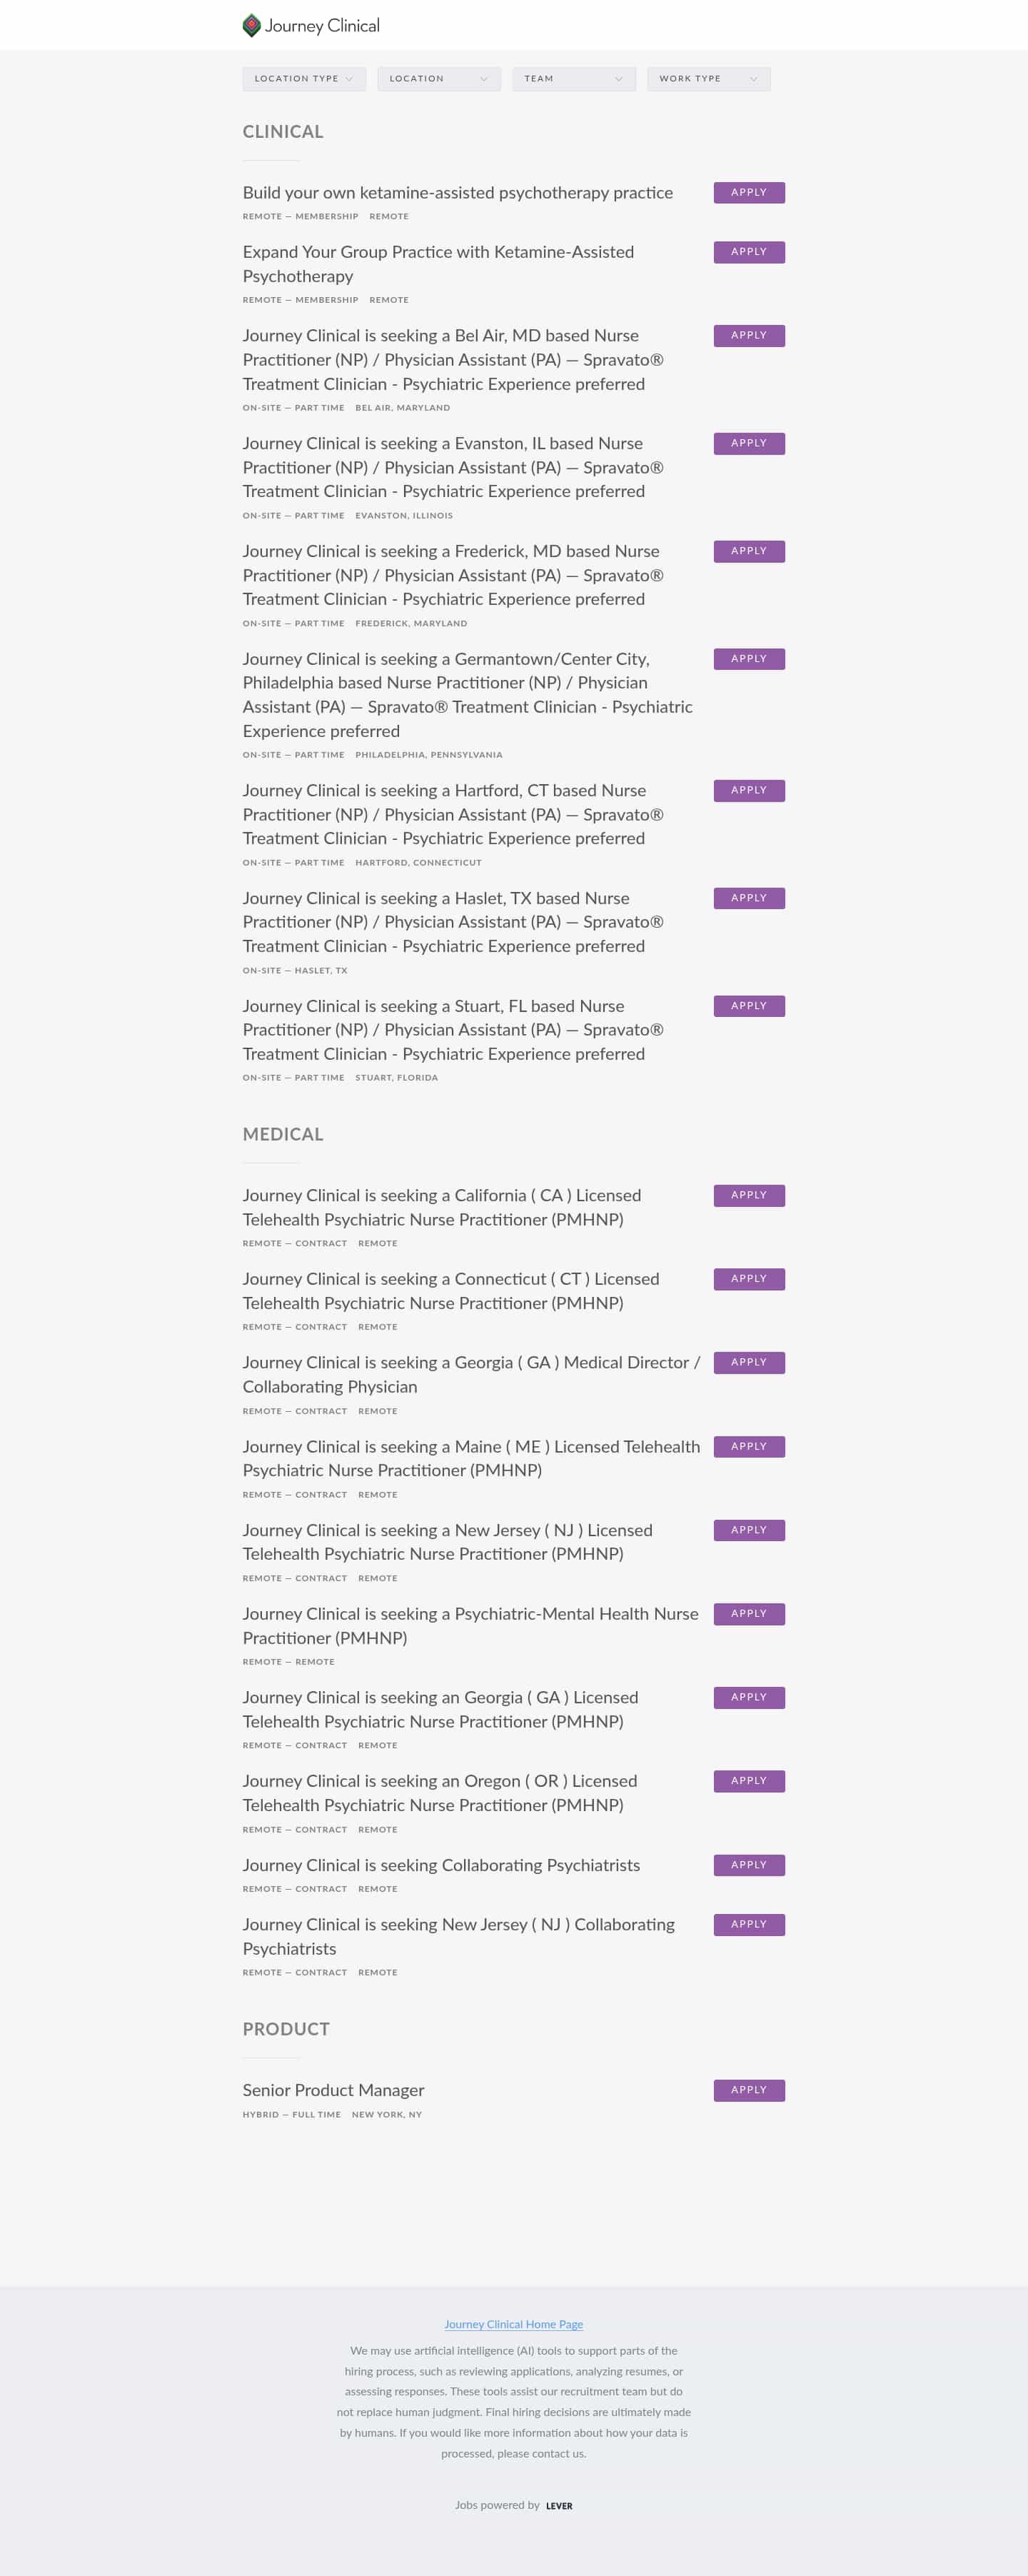
Task: Expand the Work Type filter
Action: 708,78
